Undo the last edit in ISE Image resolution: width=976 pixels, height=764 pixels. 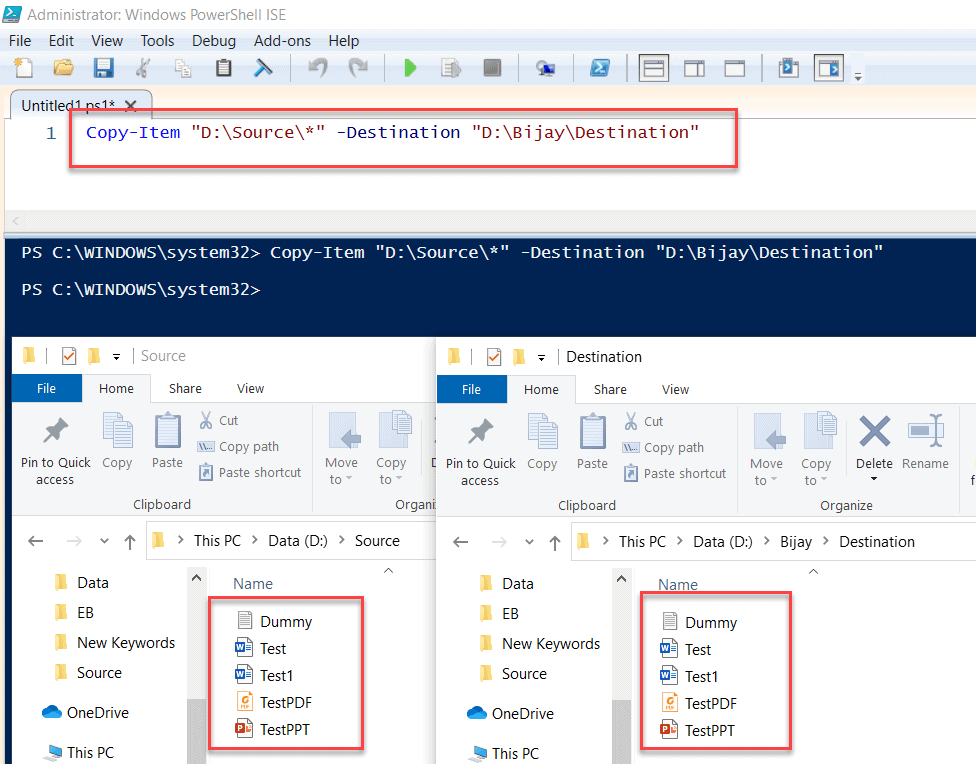click(319, 67)
